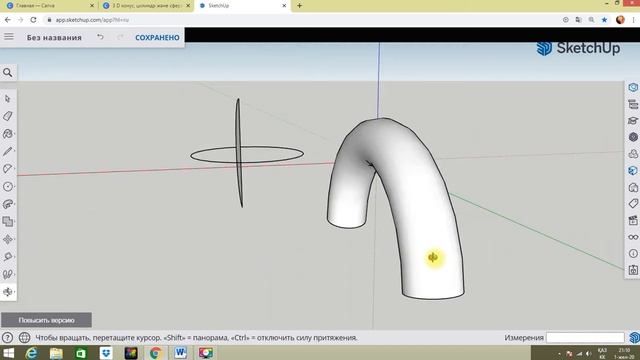Image resolution: width=640 pixels, height=360 pixels.
Task: Open the Chrome profile avatar
Action: tap(620, 20)
